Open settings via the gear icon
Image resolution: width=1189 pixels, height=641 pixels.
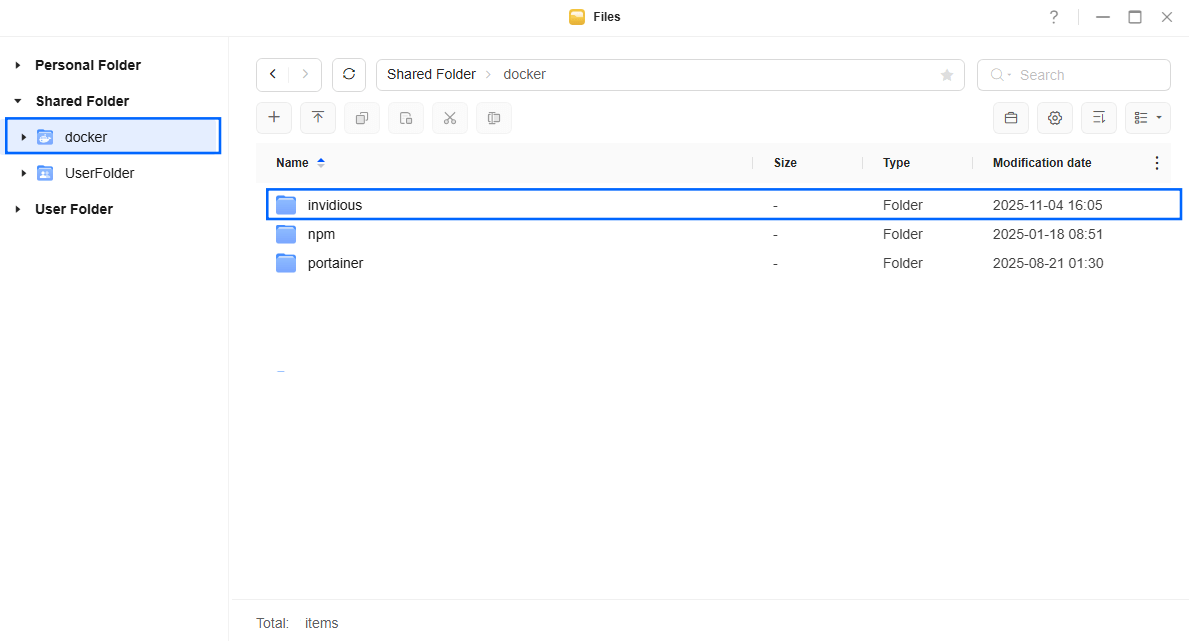click(x=1054, y=118)
